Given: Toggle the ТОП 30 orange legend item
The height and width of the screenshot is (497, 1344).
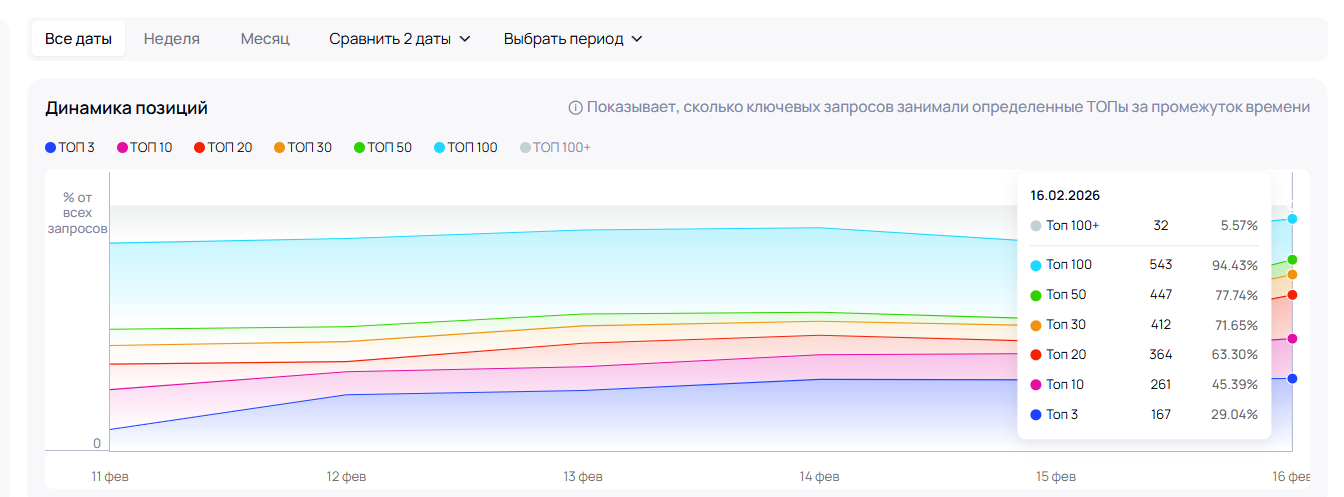Looking at the screenshot, I should (x=303, y=148).
